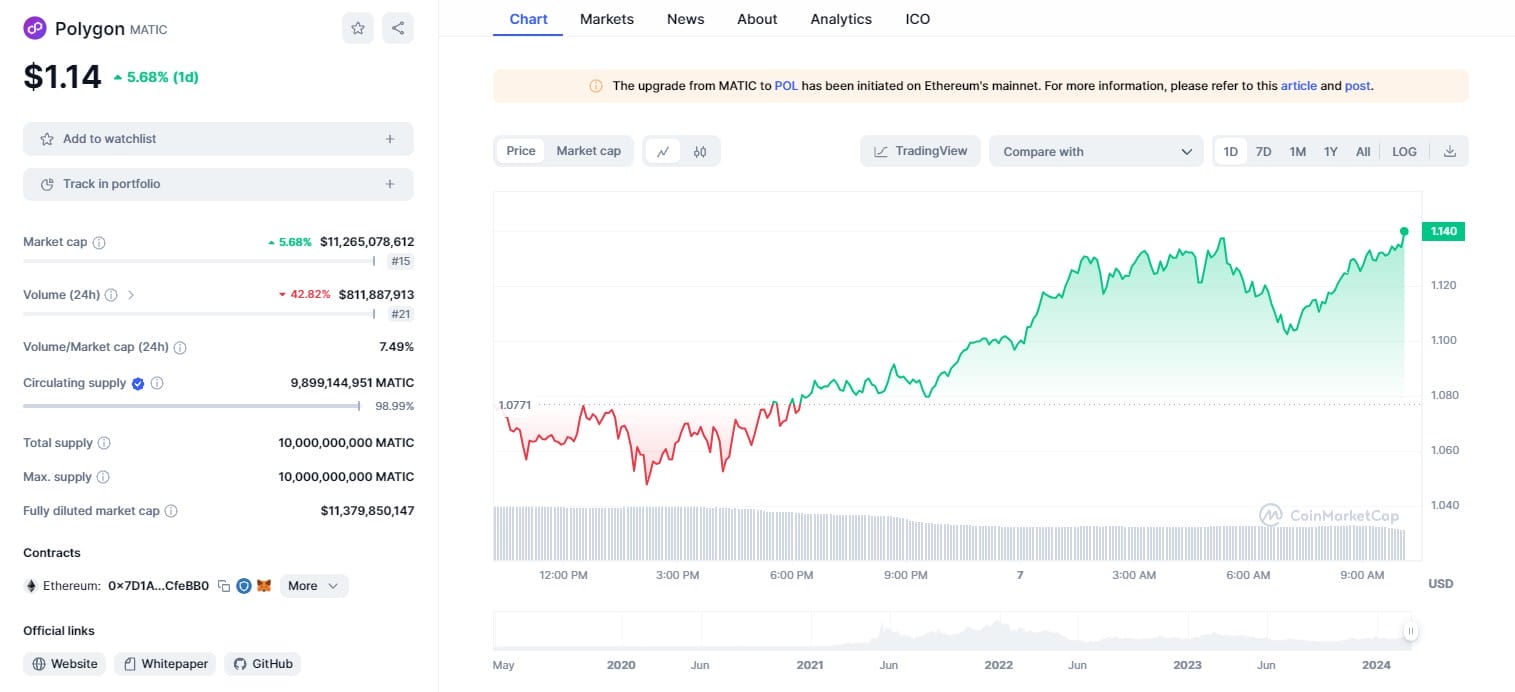
Task: Open the Markets tab
Action: tap(607, 19)
